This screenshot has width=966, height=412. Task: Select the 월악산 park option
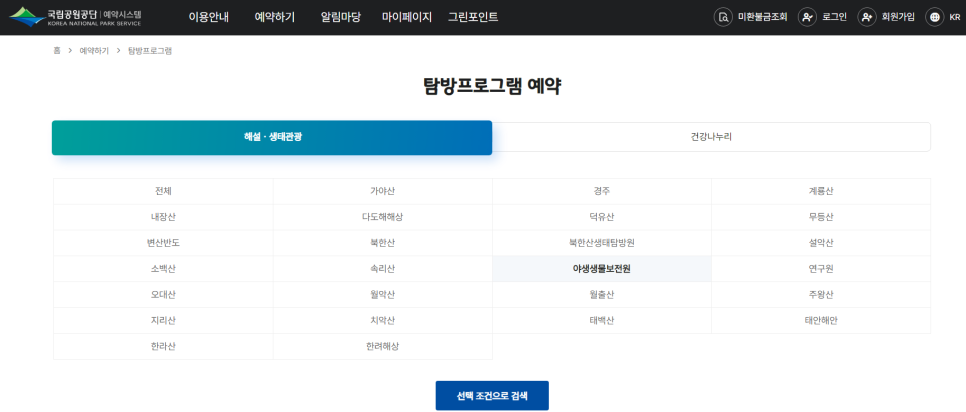click(383, 295)
